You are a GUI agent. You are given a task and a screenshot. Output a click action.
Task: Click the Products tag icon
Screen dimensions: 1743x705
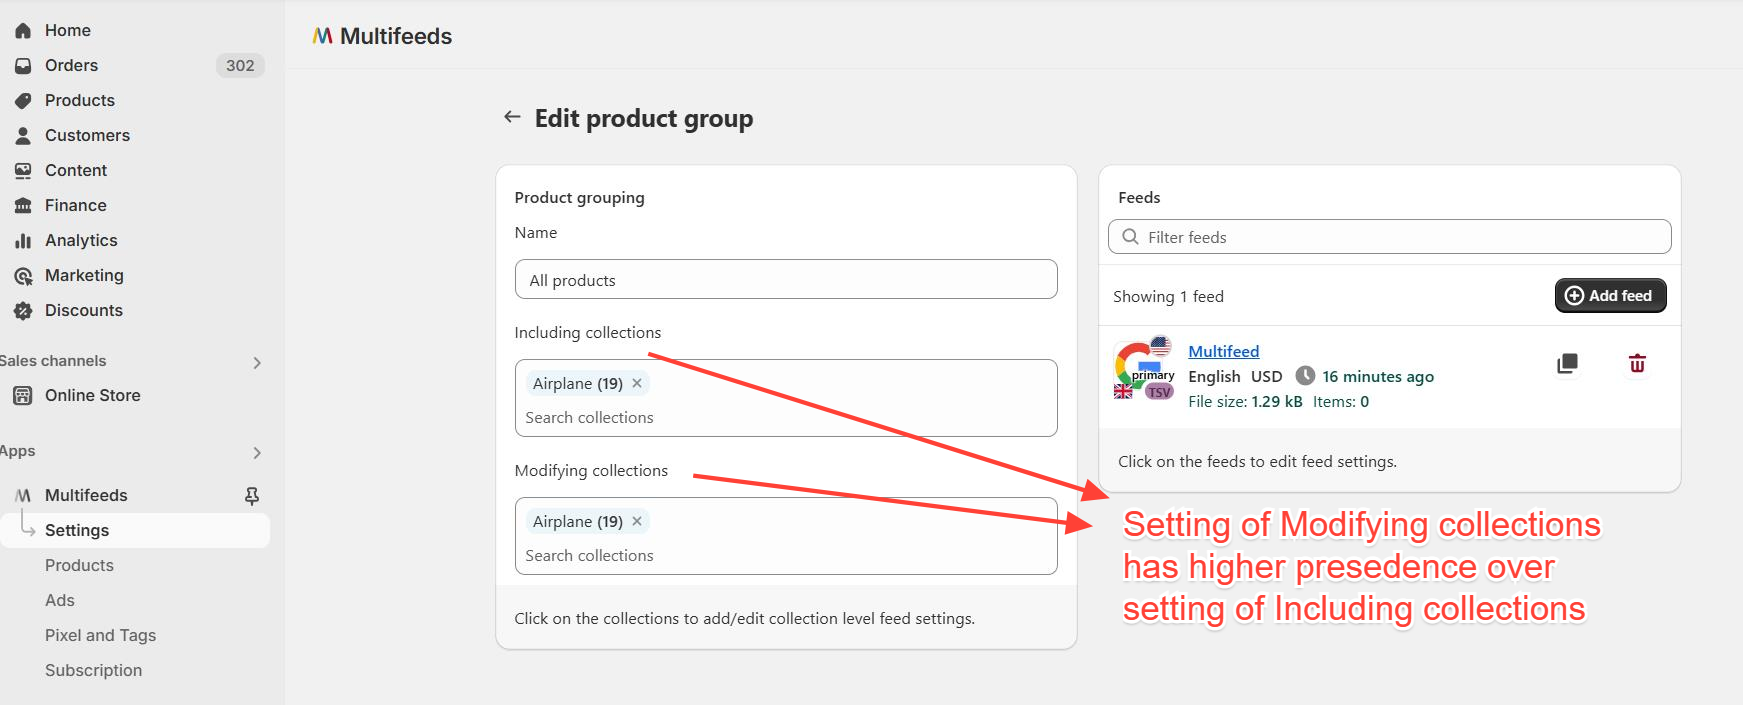coord(23,101)
